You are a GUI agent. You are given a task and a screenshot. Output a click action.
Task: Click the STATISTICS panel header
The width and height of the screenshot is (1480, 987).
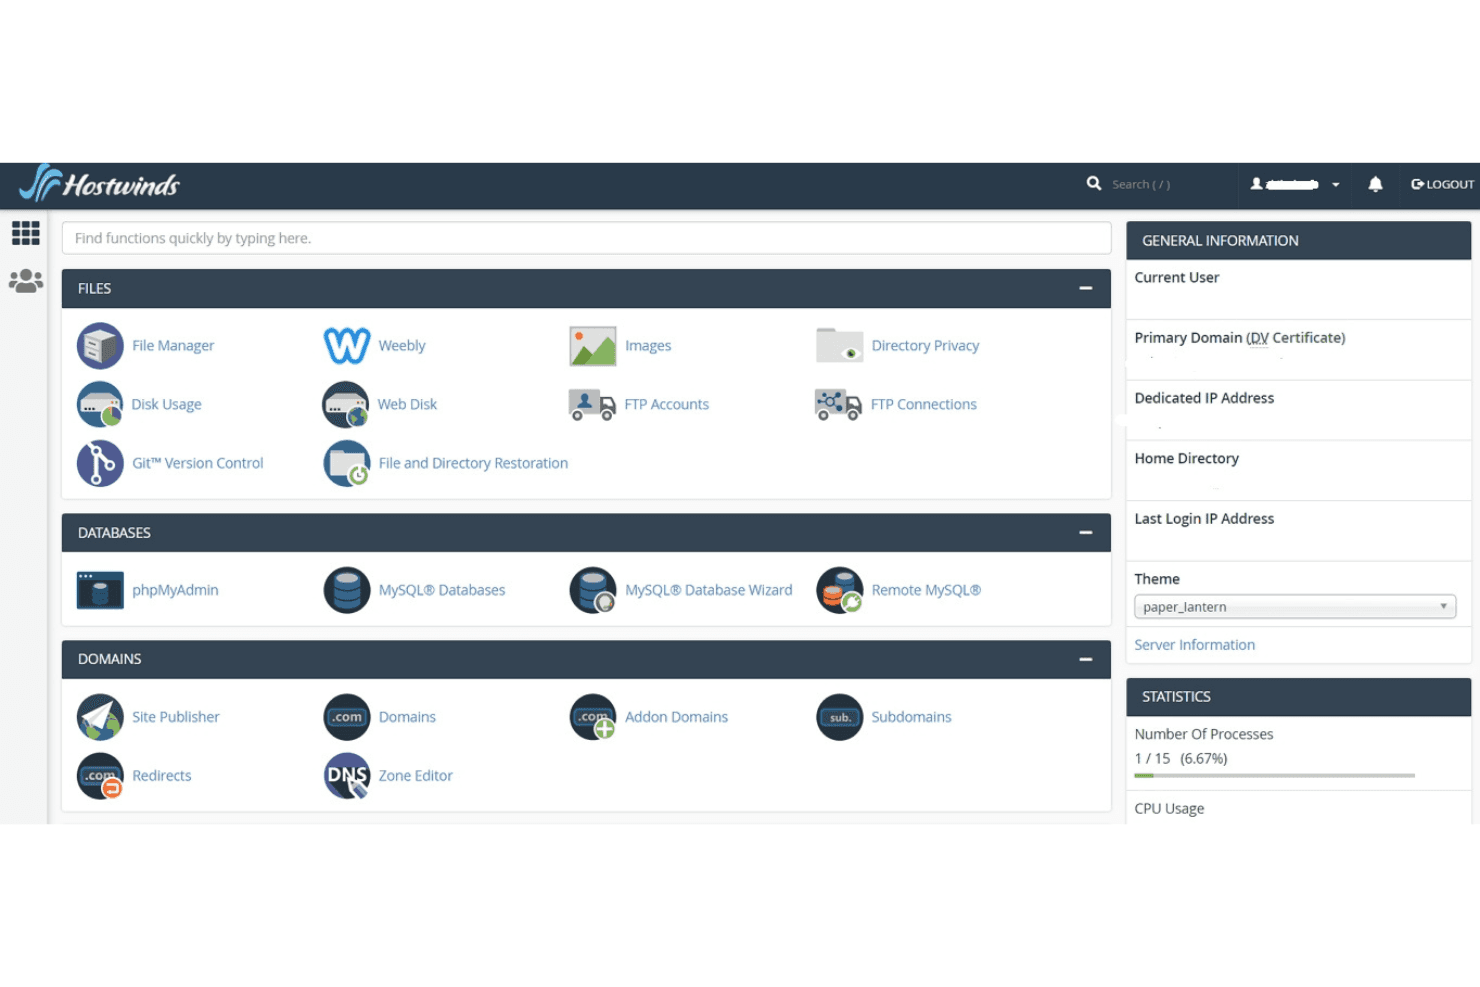point(1298,697)
